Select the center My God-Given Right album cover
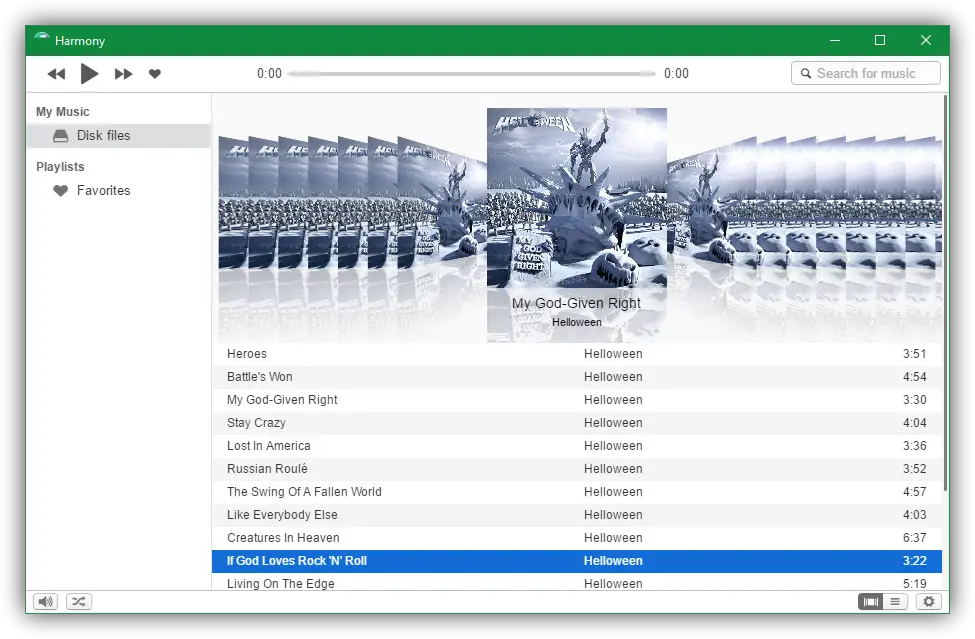Viewport: 975px width, 639px height. [576, 198]
